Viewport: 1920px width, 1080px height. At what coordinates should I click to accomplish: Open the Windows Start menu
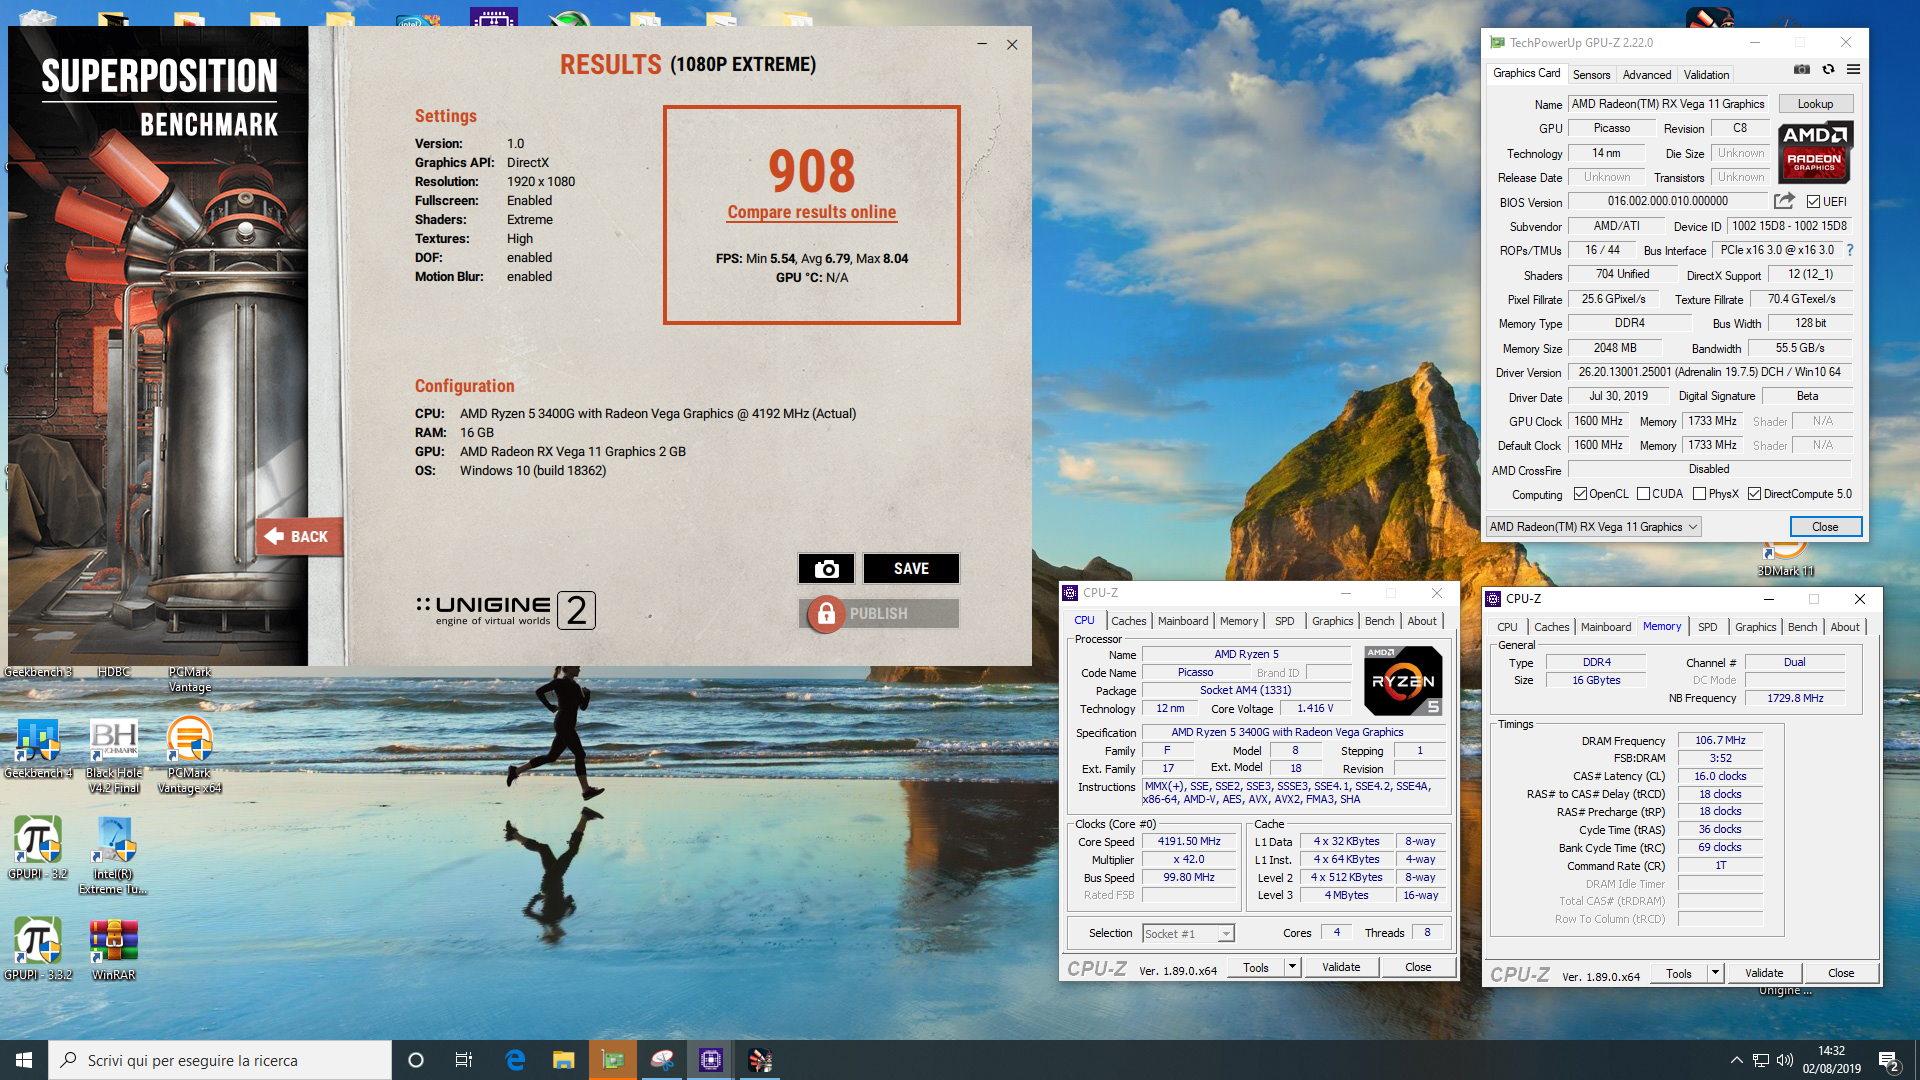point(24,1060)
